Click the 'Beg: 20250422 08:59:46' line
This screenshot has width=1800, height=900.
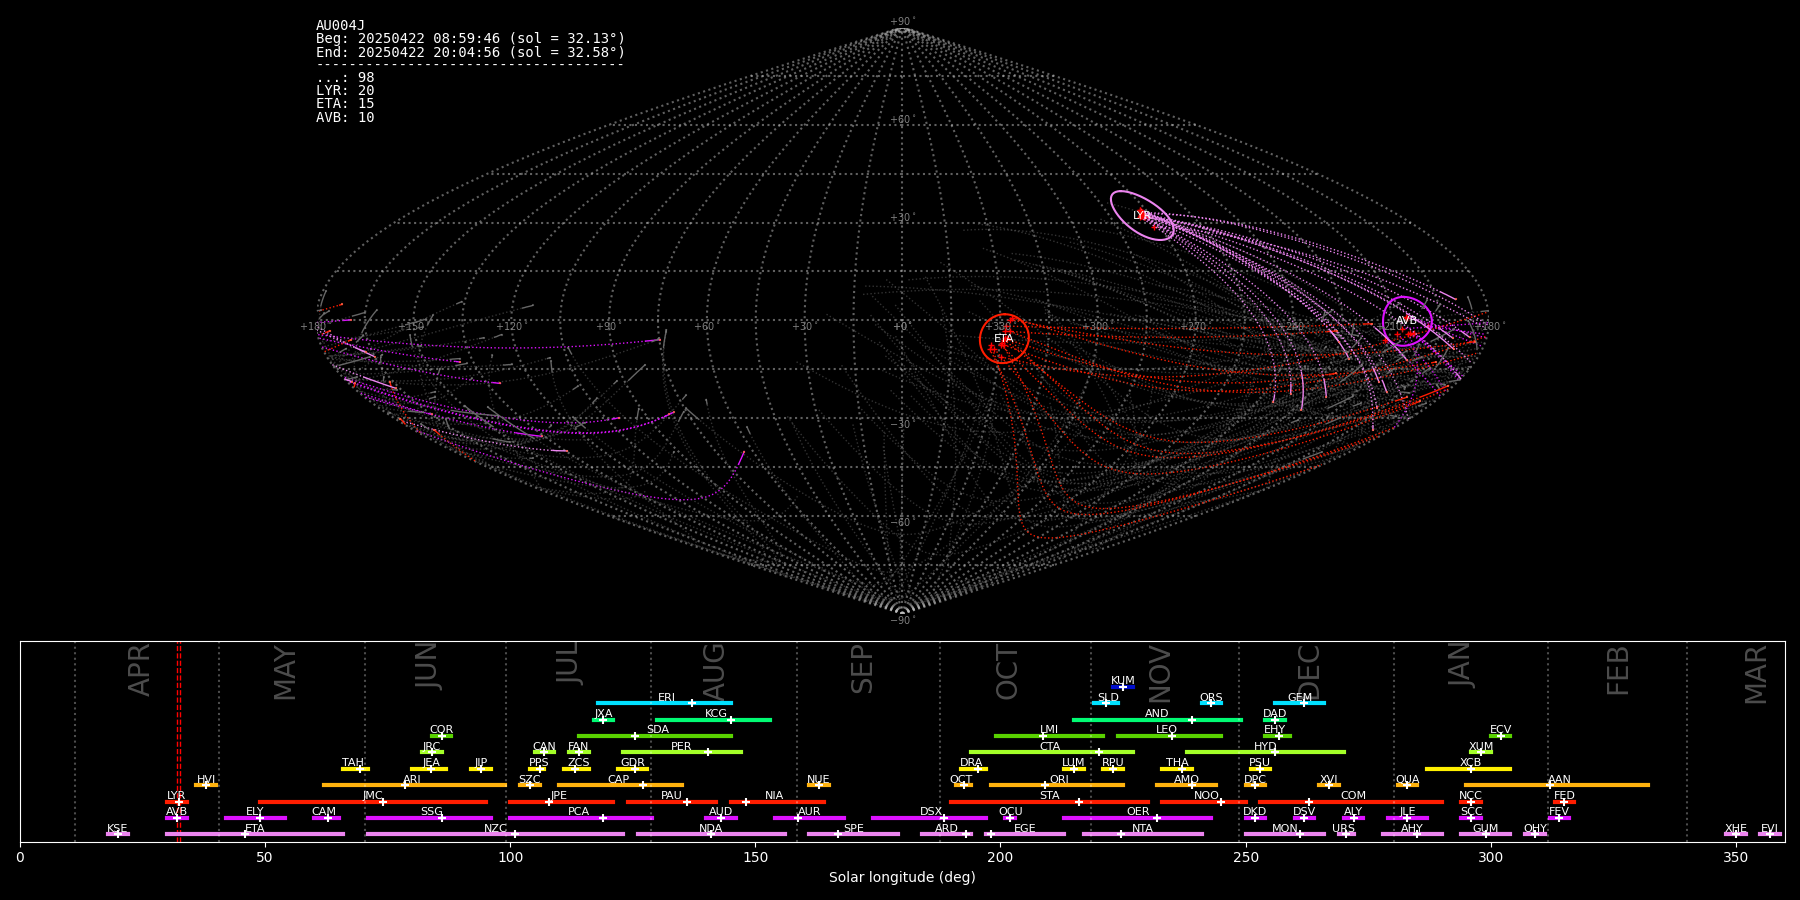[470, 39]
